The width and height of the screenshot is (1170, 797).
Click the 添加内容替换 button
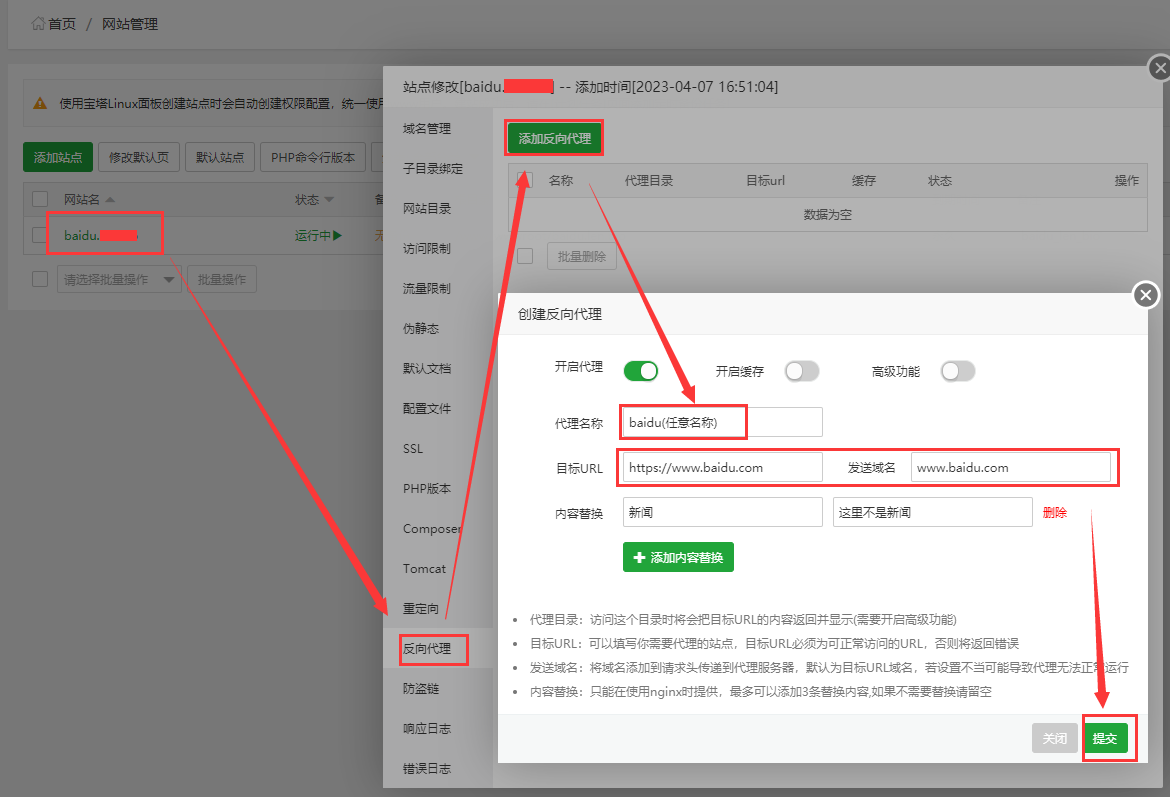pyautogui.click(x=678, y=557)
